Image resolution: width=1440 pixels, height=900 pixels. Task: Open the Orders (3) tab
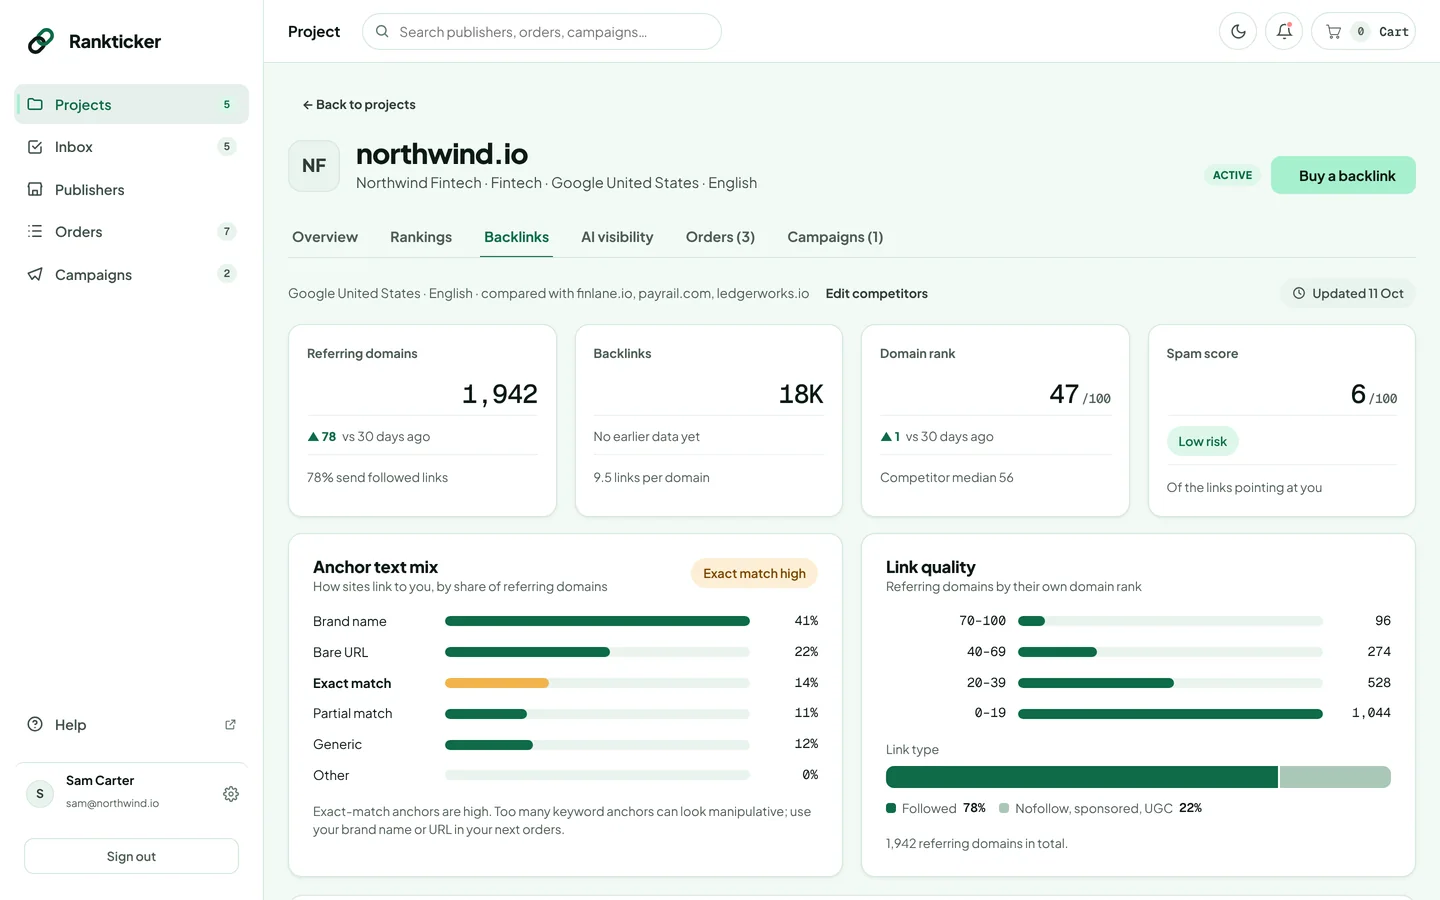pos(720,237)
